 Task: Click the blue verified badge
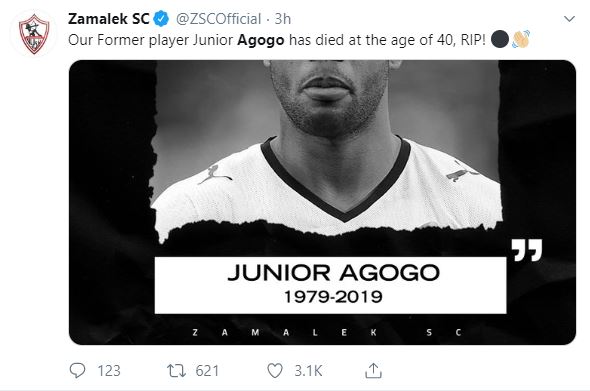[x=161, y=19]
